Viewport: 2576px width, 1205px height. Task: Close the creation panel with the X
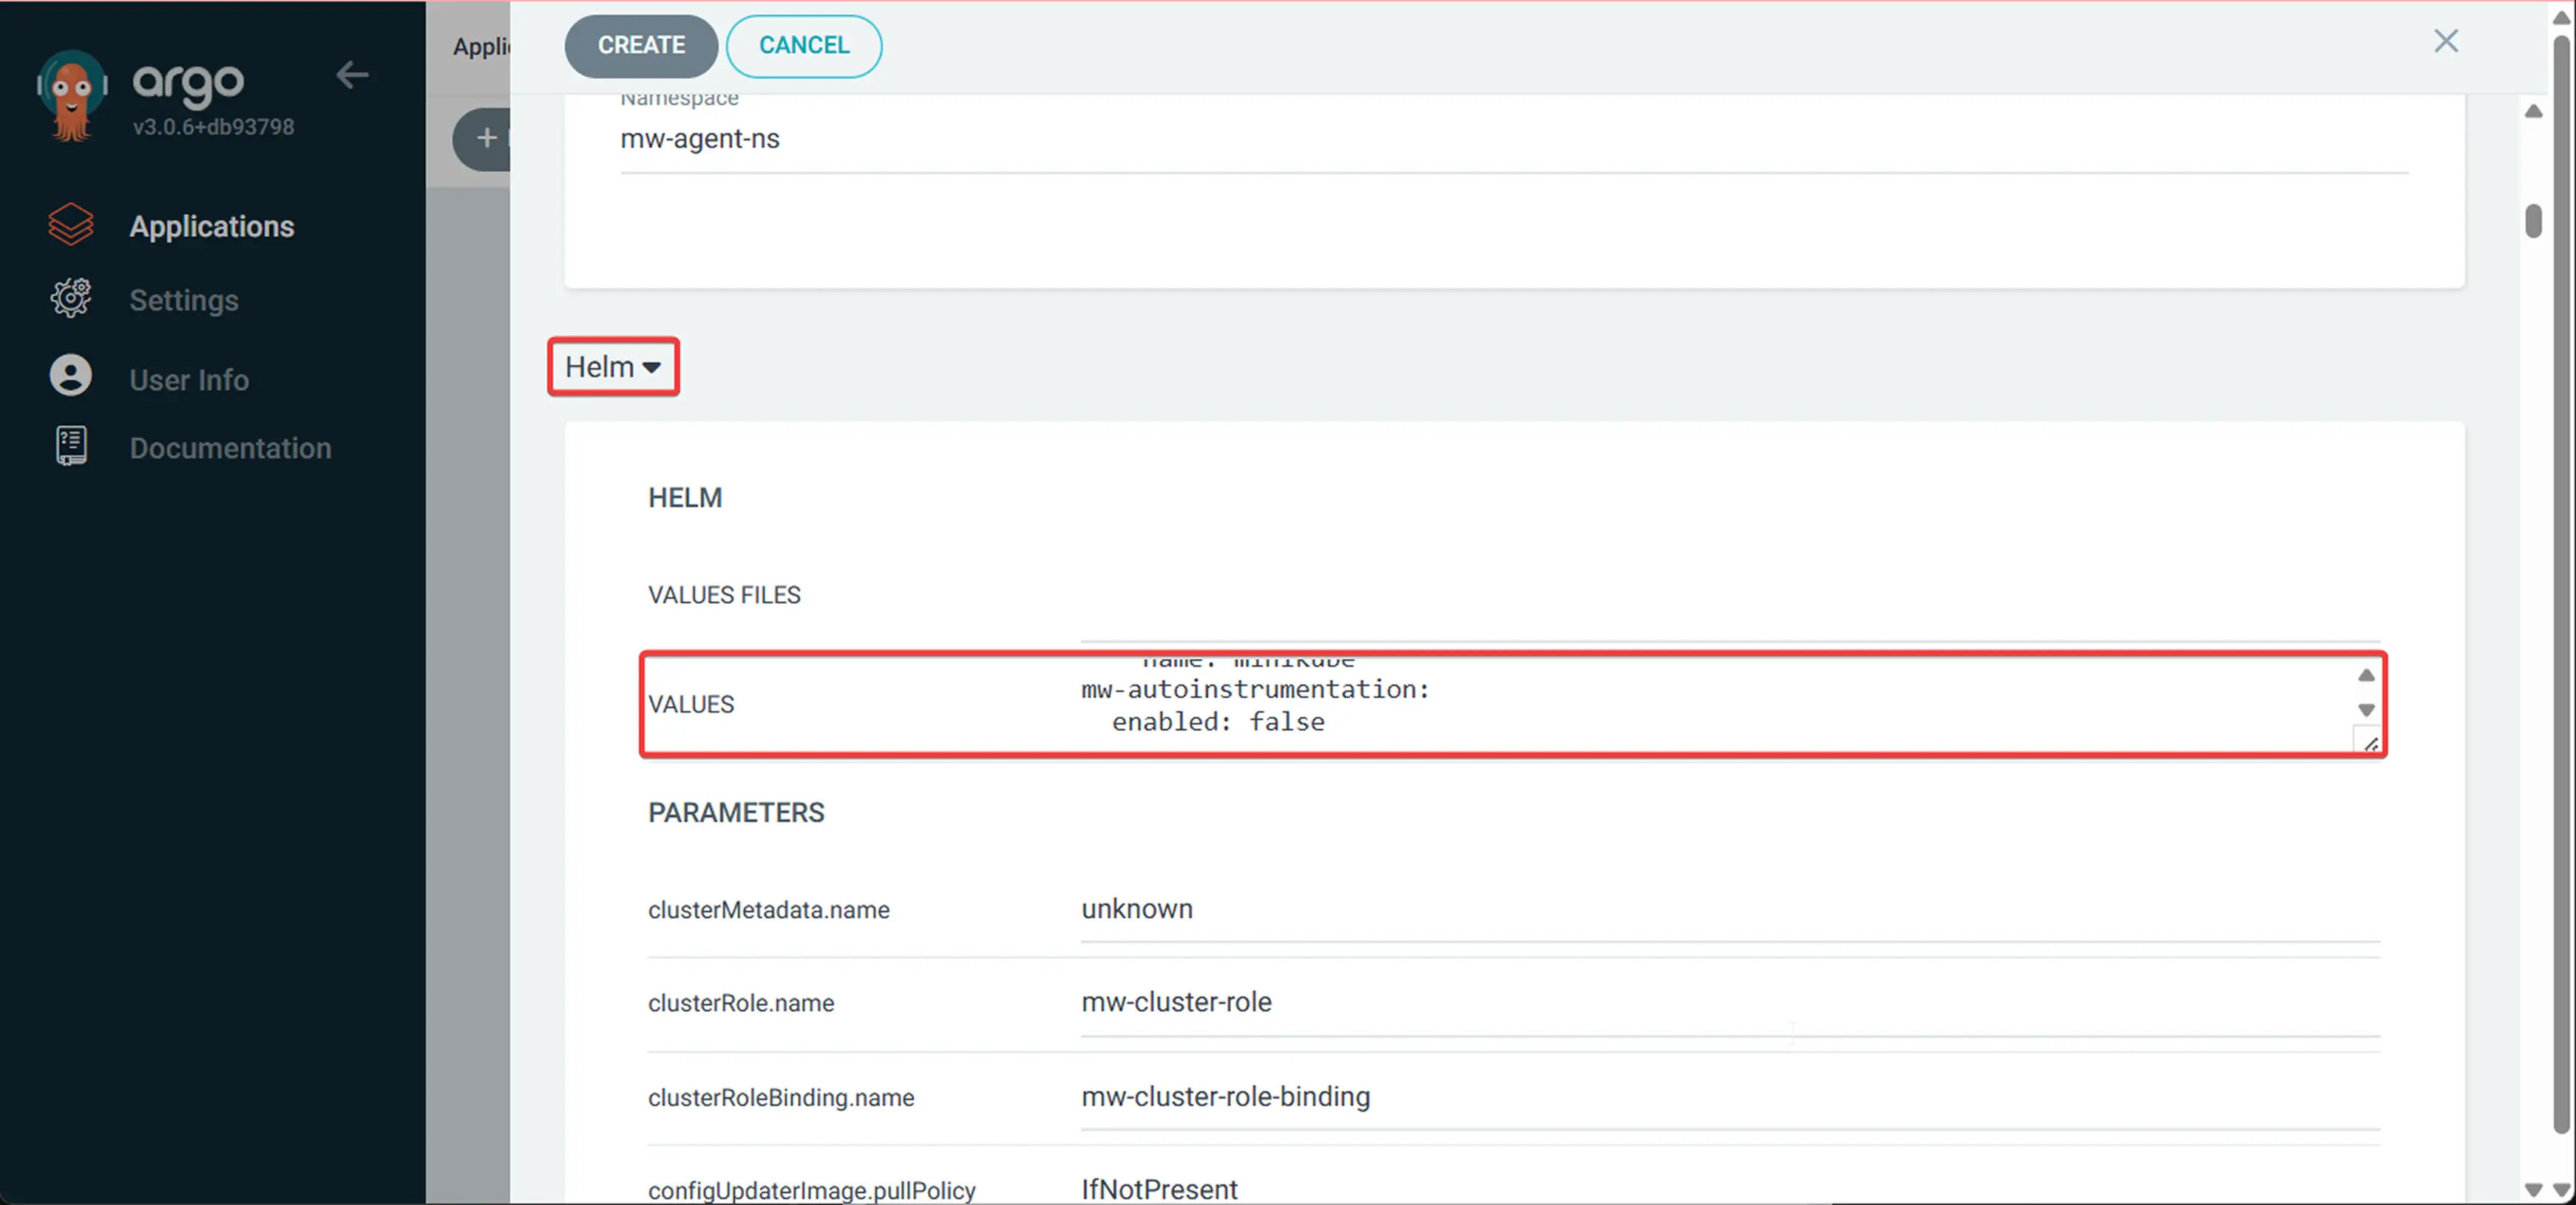point(2447,41)
